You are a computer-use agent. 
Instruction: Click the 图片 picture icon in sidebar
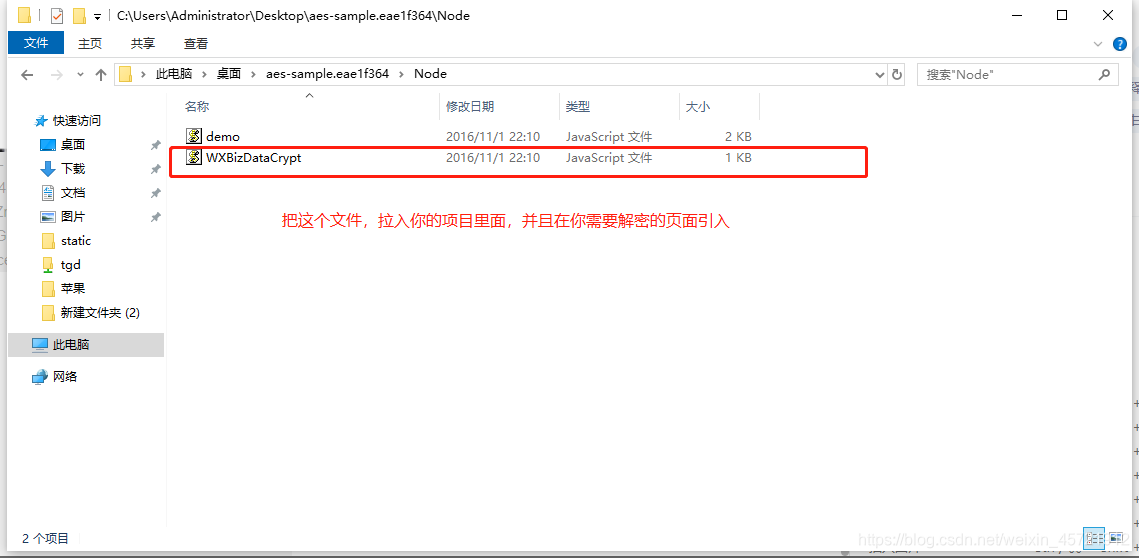click(48, 217)
